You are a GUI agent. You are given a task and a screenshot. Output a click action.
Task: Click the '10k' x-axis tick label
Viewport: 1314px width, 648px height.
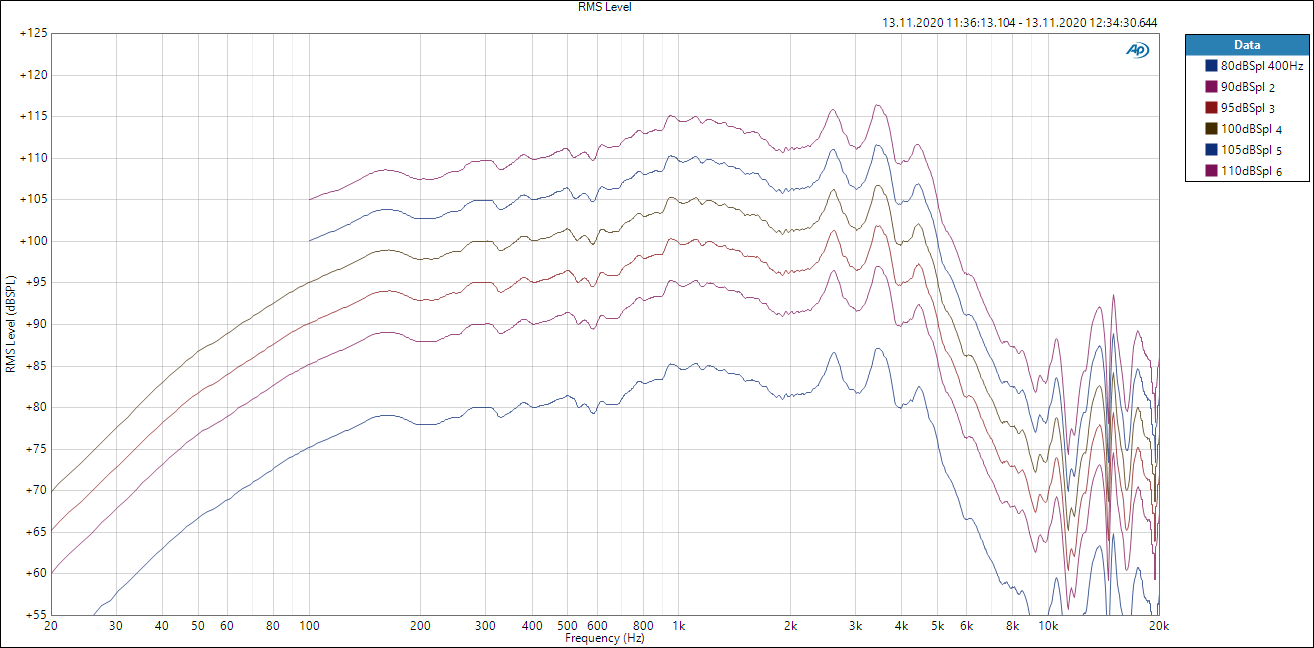coord(1047,626)
